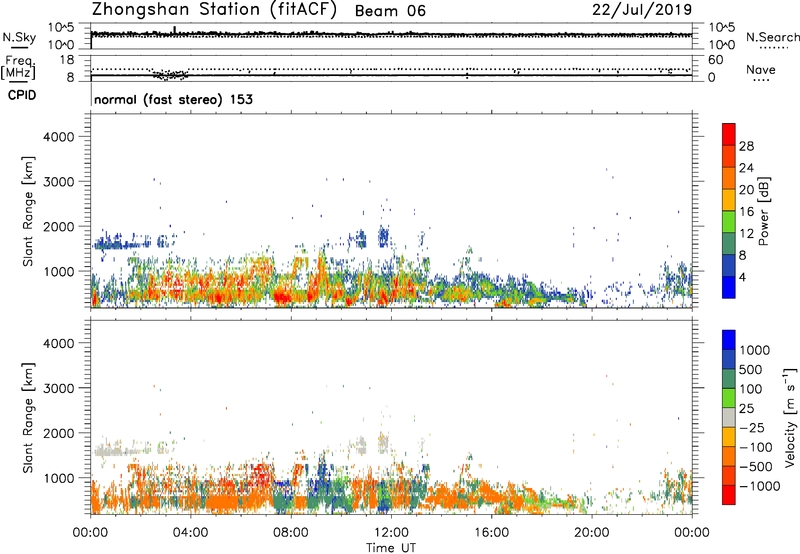Click the 'N.Search' legend label
The height and width of the screenshot is (554, 800).
coord(772,37)
